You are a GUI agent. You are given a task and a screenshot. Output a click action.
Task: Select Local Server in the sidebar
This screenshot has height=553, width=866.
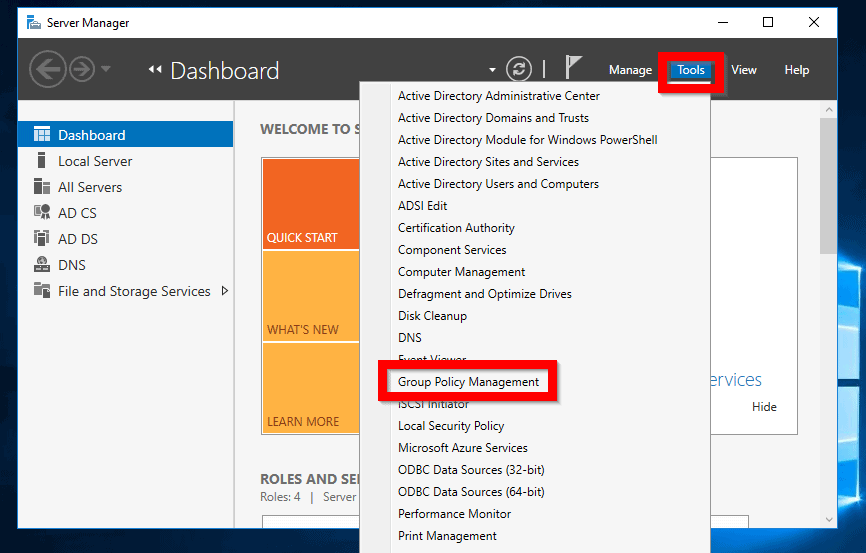pos(125,161)
